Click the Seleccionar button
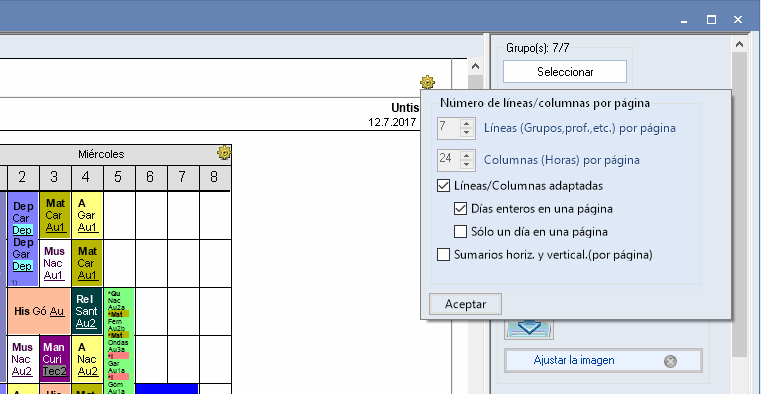Image resolution: width=761 pixels, height=394 pixels. [x=565, y=72]
